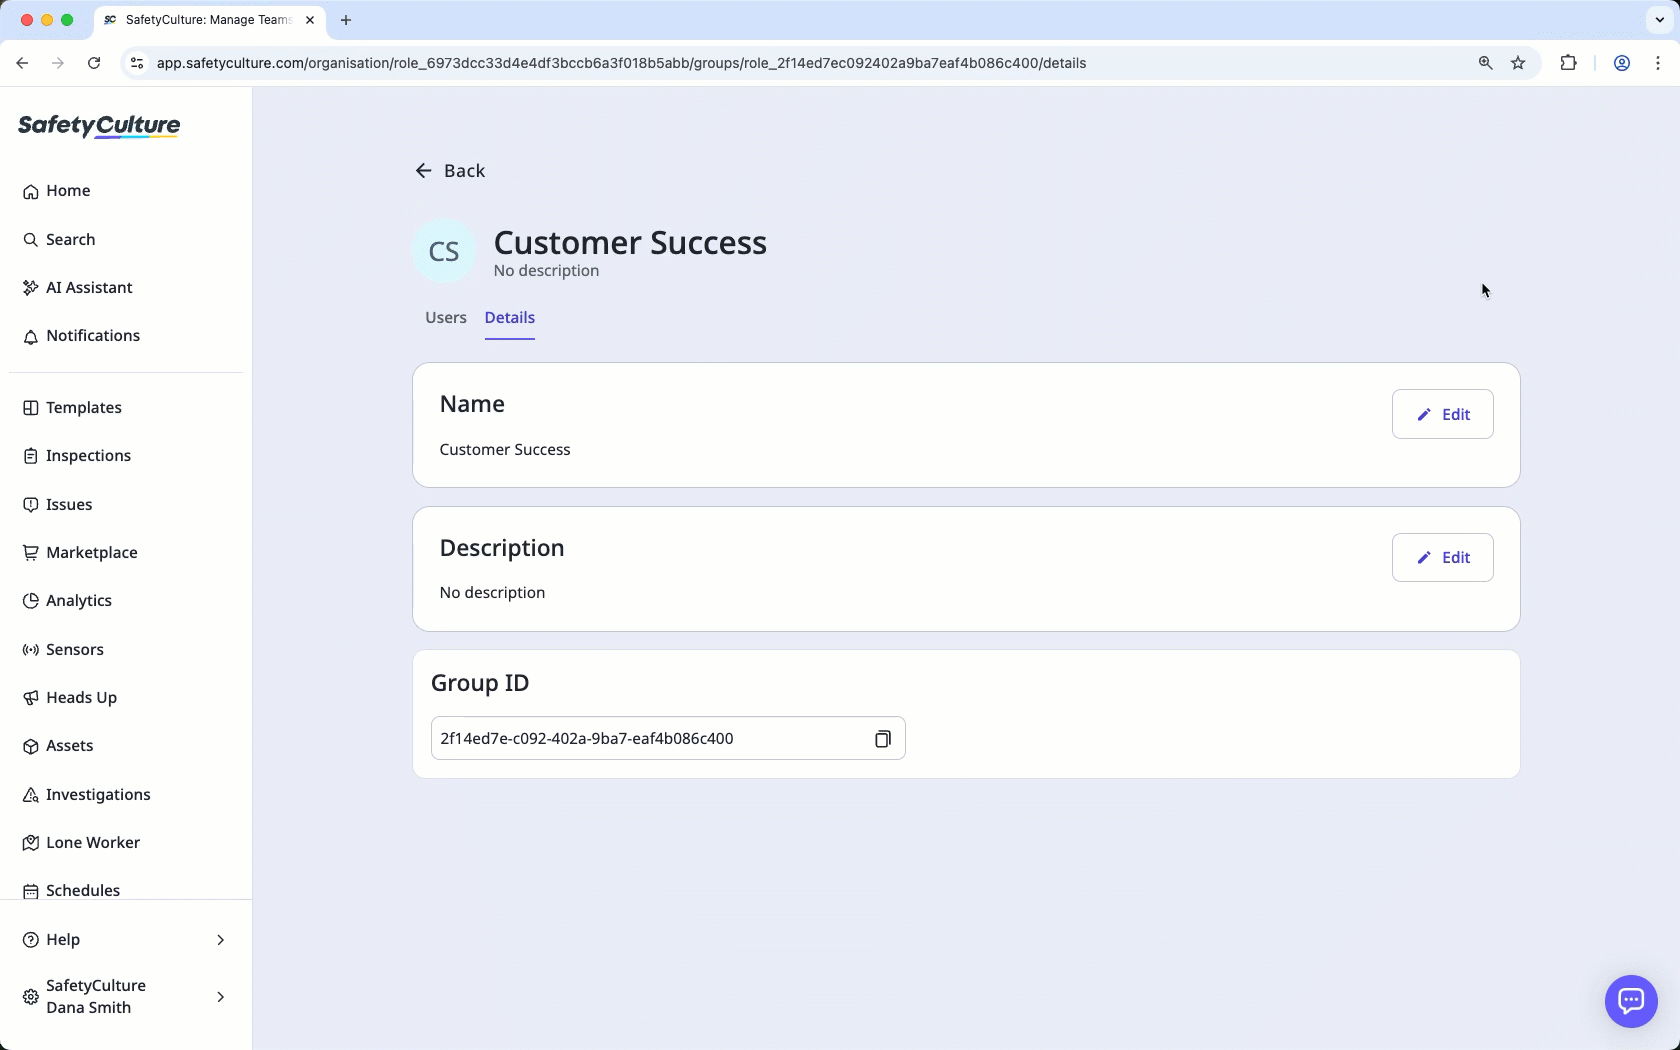1680x1050 pixels.
Task: Select the SafetyCulture: Manage Teams browser tab
Action: [209, 20]
